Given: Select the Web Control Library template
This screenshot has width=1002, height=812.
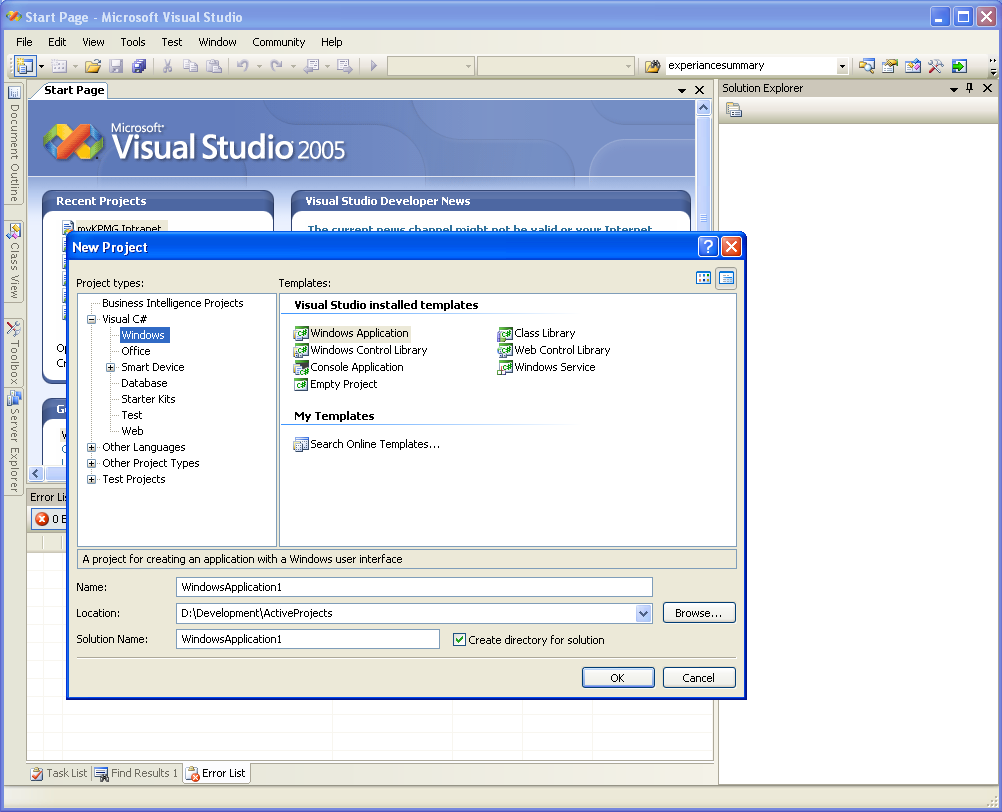Looking at the screenshot, I should click(x=554, y=350).
